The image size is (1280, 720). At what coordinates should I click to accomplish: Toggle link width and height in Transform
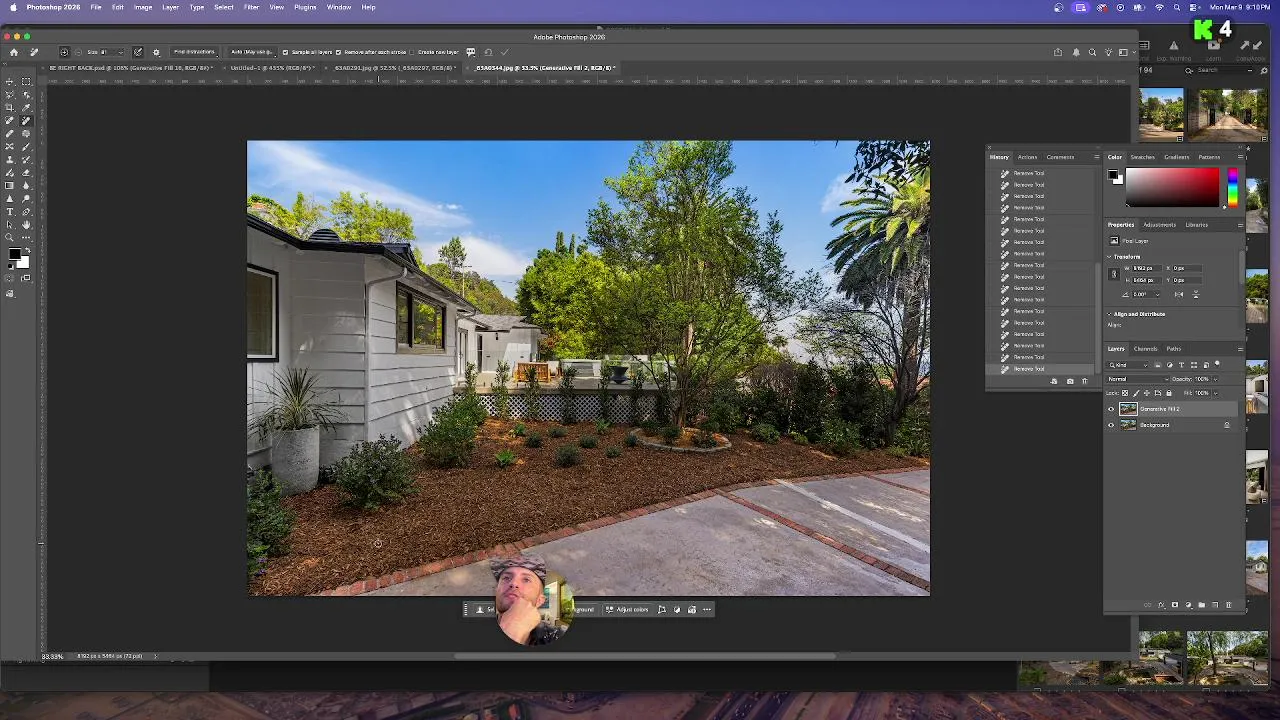point(1114,274)
